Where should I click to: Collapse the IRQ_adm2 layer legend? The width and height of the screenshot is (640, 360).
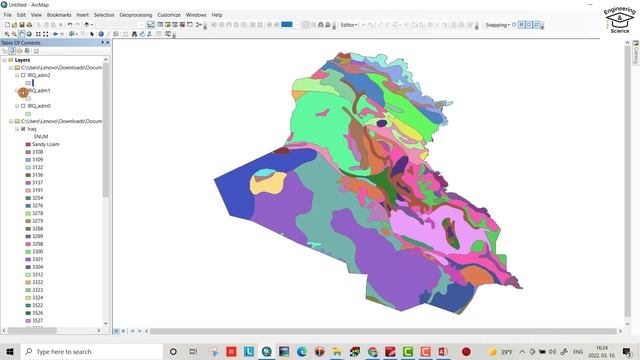pos(17,75)
